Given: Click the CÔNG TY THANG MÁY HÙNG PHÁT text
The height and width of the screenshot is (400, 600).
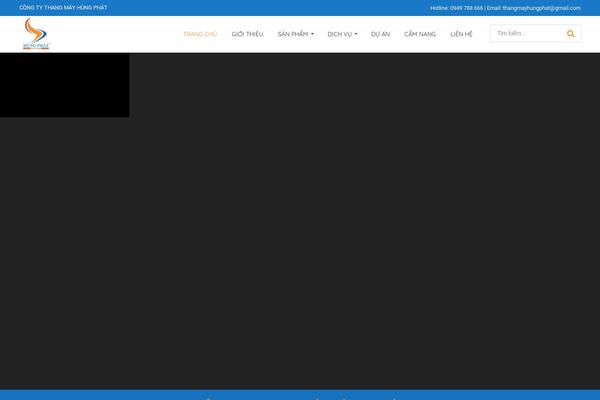Looking at the screenshot, I should click(x=63, y=8).
